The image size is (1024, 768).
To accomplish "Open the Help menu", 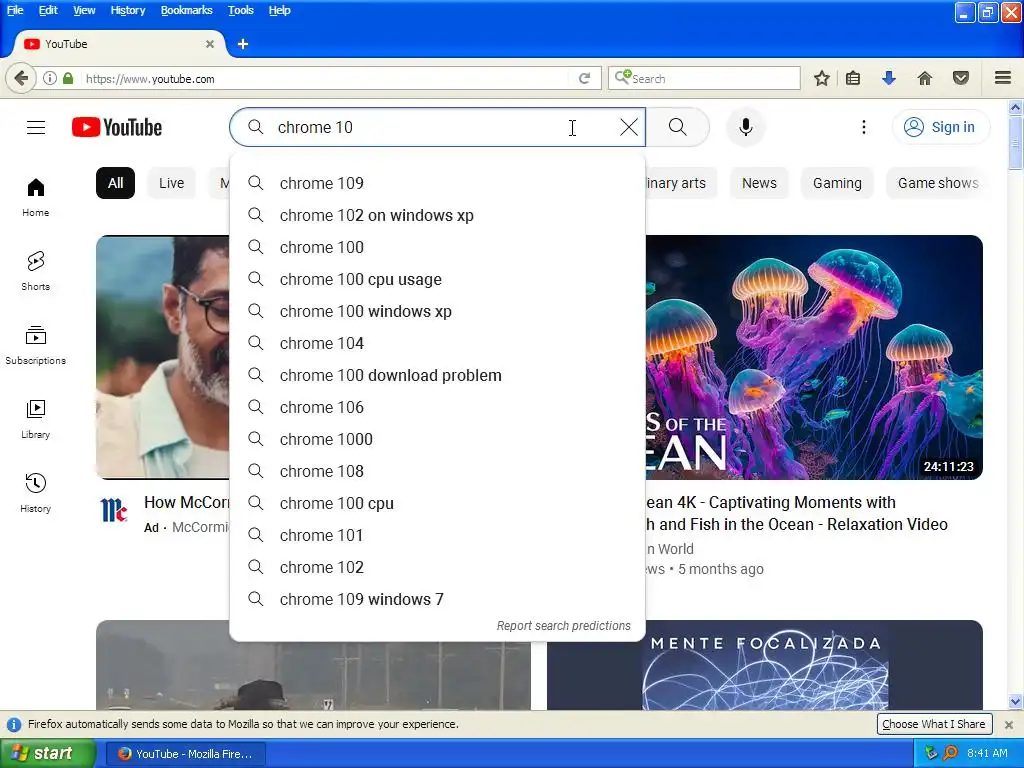I will pyautogui.click(x=280, y=10).
